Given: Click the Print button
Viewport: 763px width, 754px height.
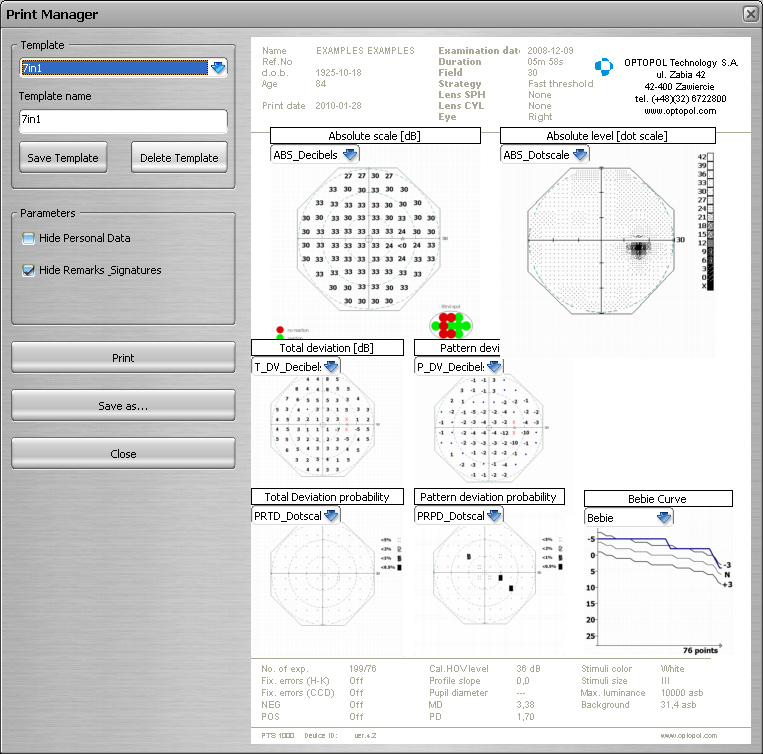Looking at the screenshot, I should pyautogui.click(x=123, y=358).
